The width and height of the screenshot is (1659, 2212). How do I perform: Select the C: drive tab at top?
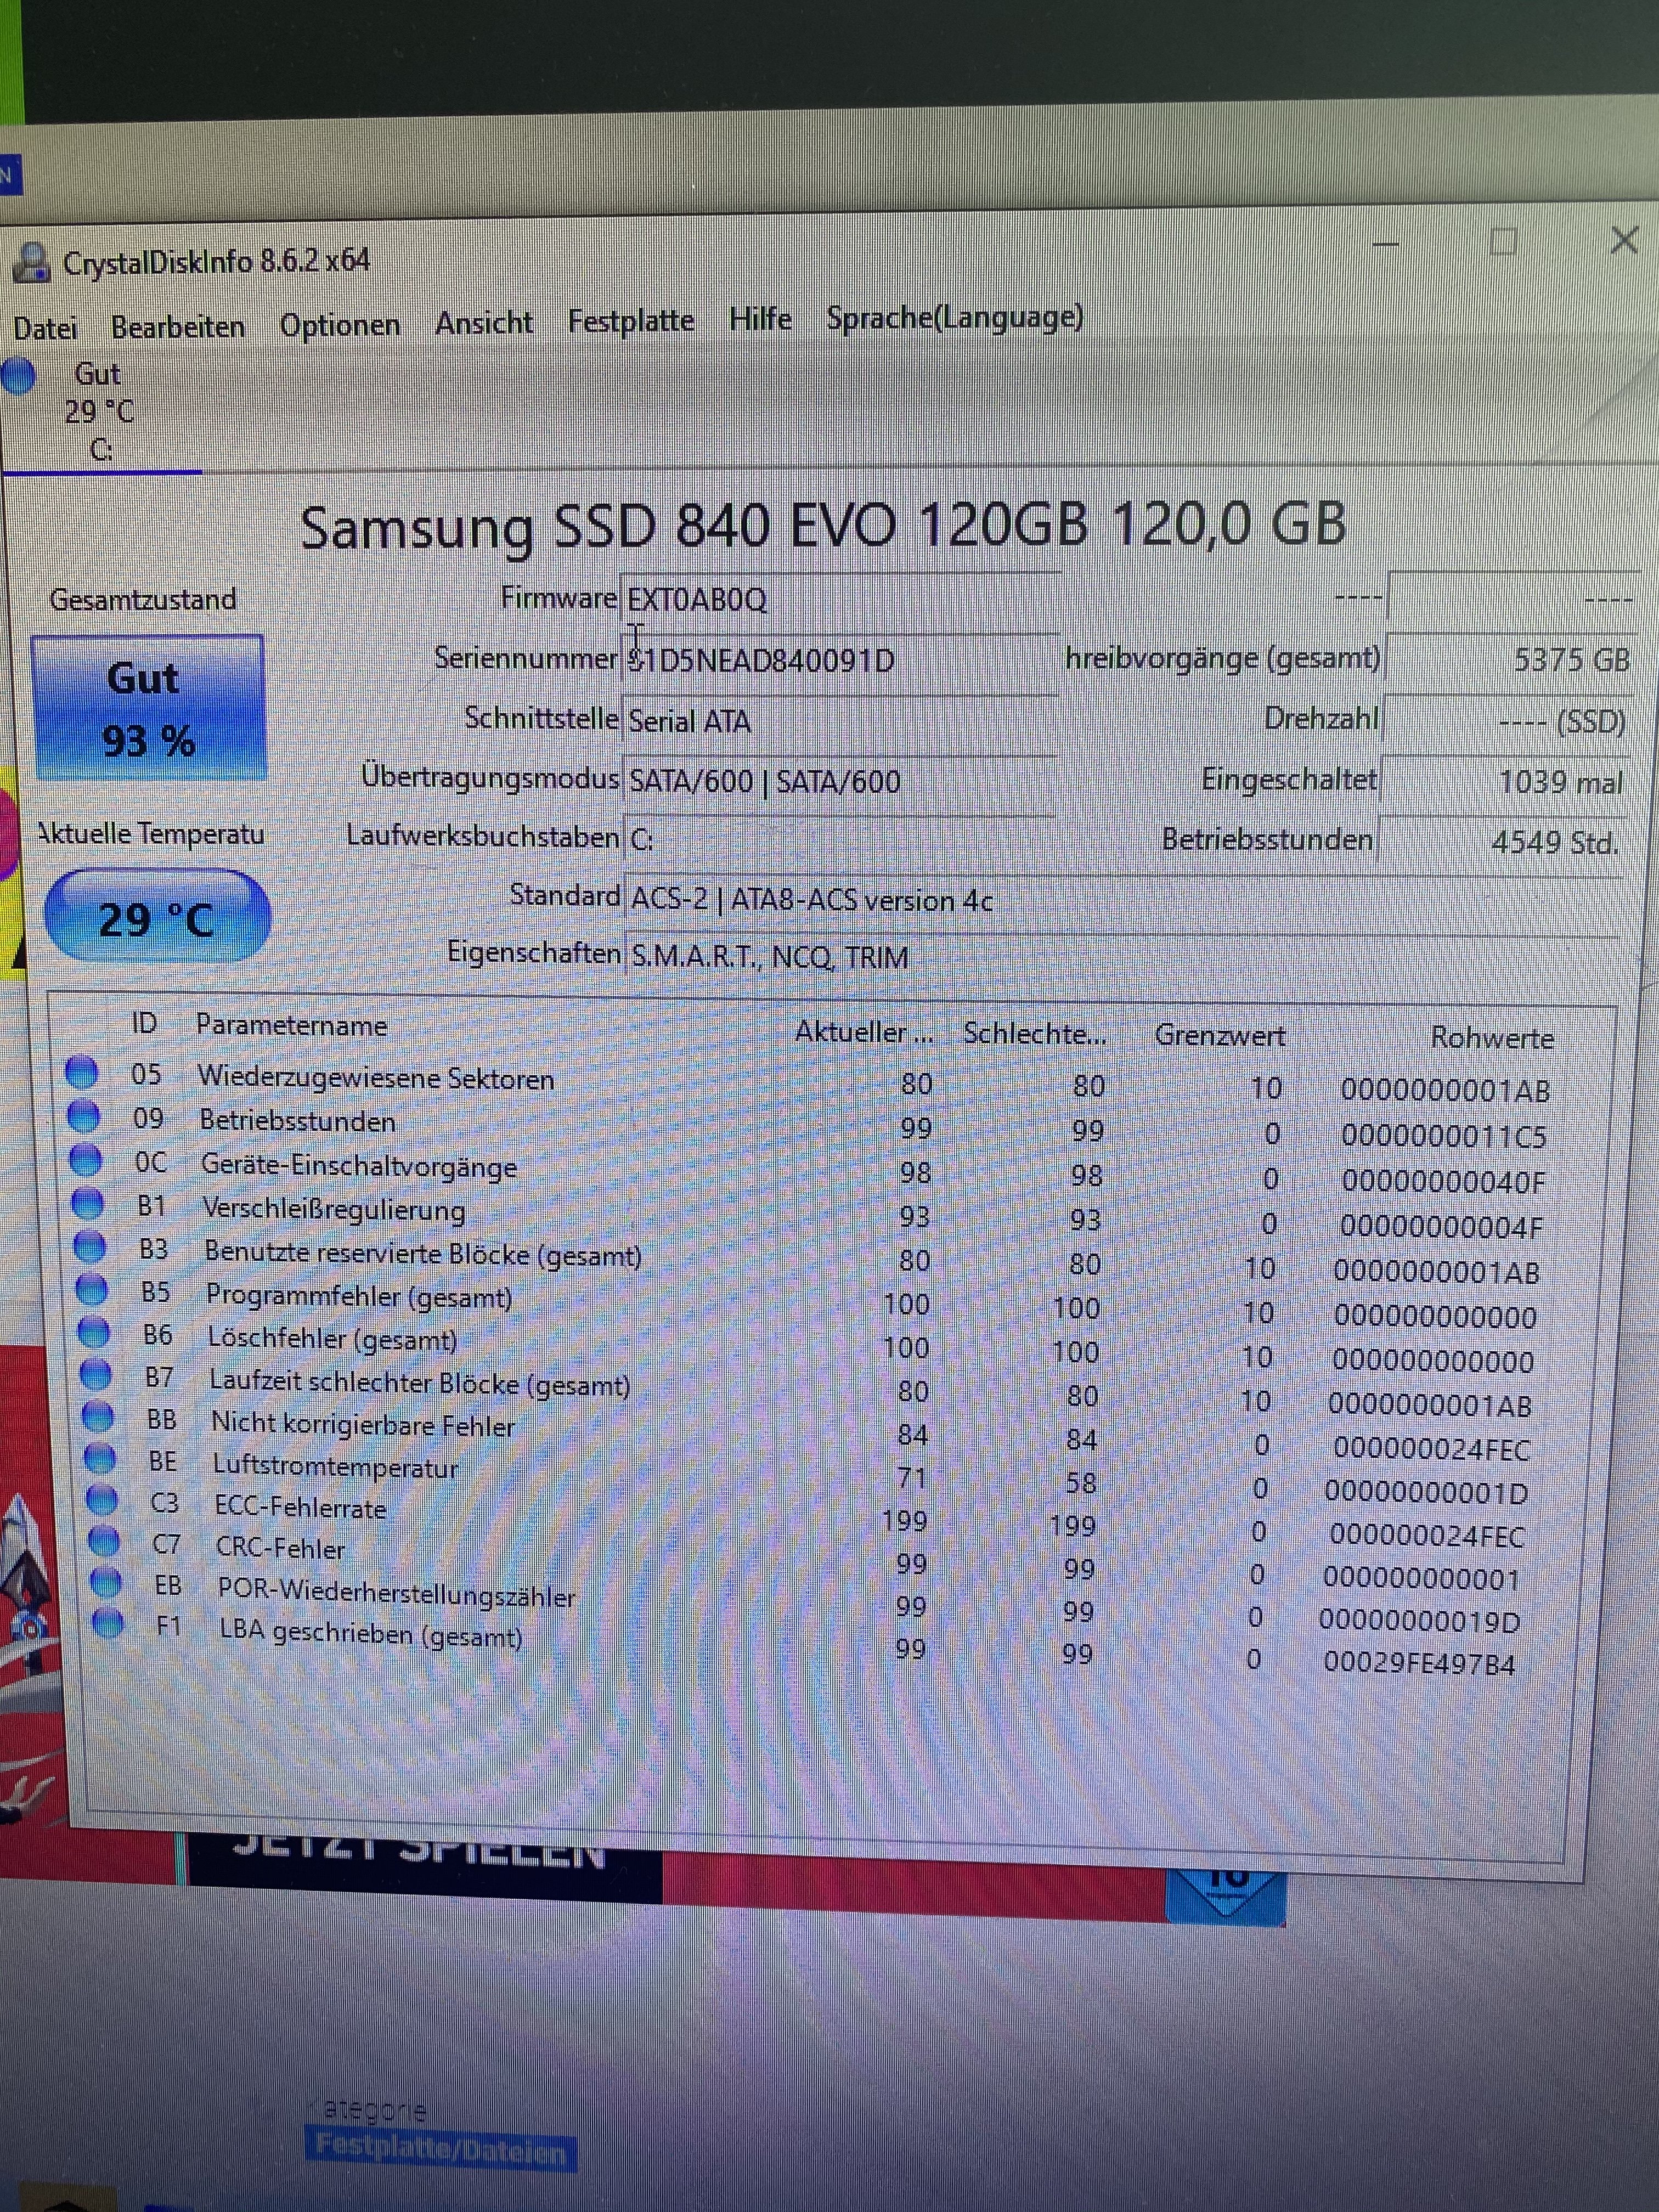pyautogui.click(x=99, y=412)
